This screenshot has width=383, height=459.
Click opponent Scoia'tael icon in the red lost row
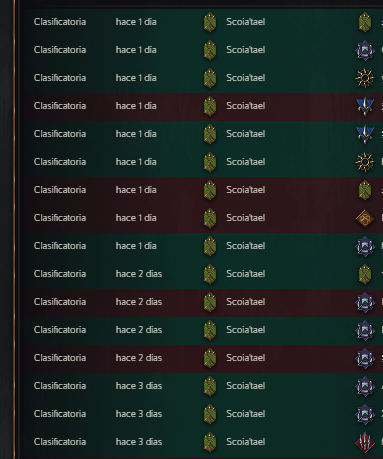pyautogui.click(x=365, y=190)
